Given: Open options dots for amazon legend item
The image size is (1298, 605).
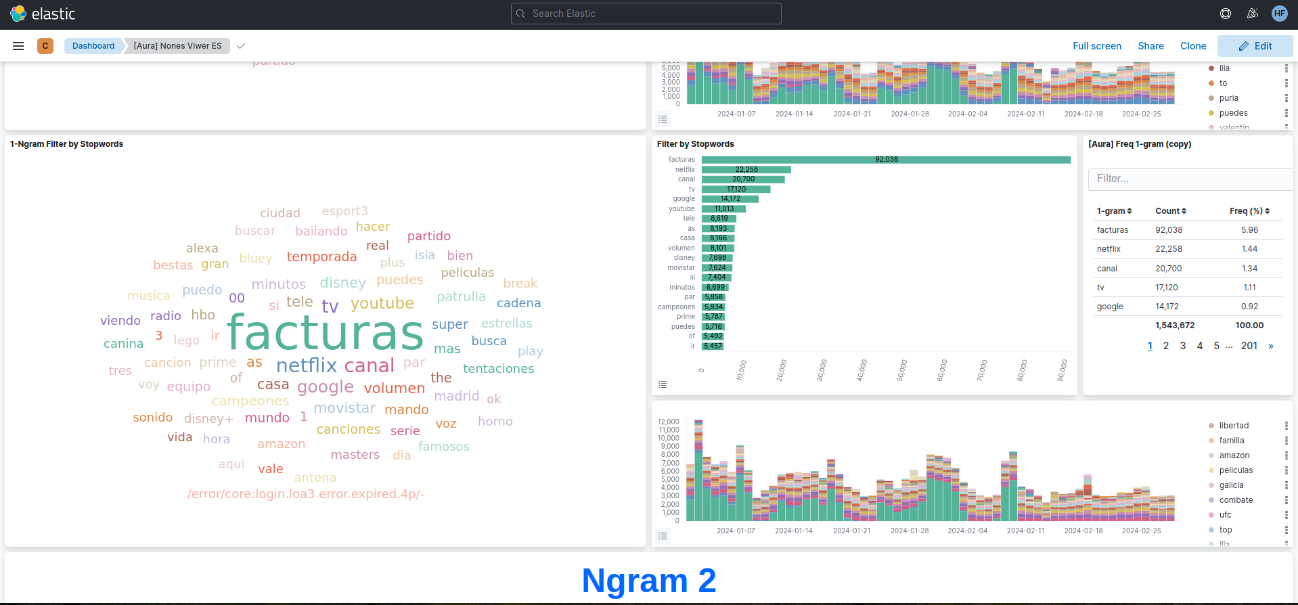Looking at the screenshot, I should pyautogui.click(x=1286, y=455).
